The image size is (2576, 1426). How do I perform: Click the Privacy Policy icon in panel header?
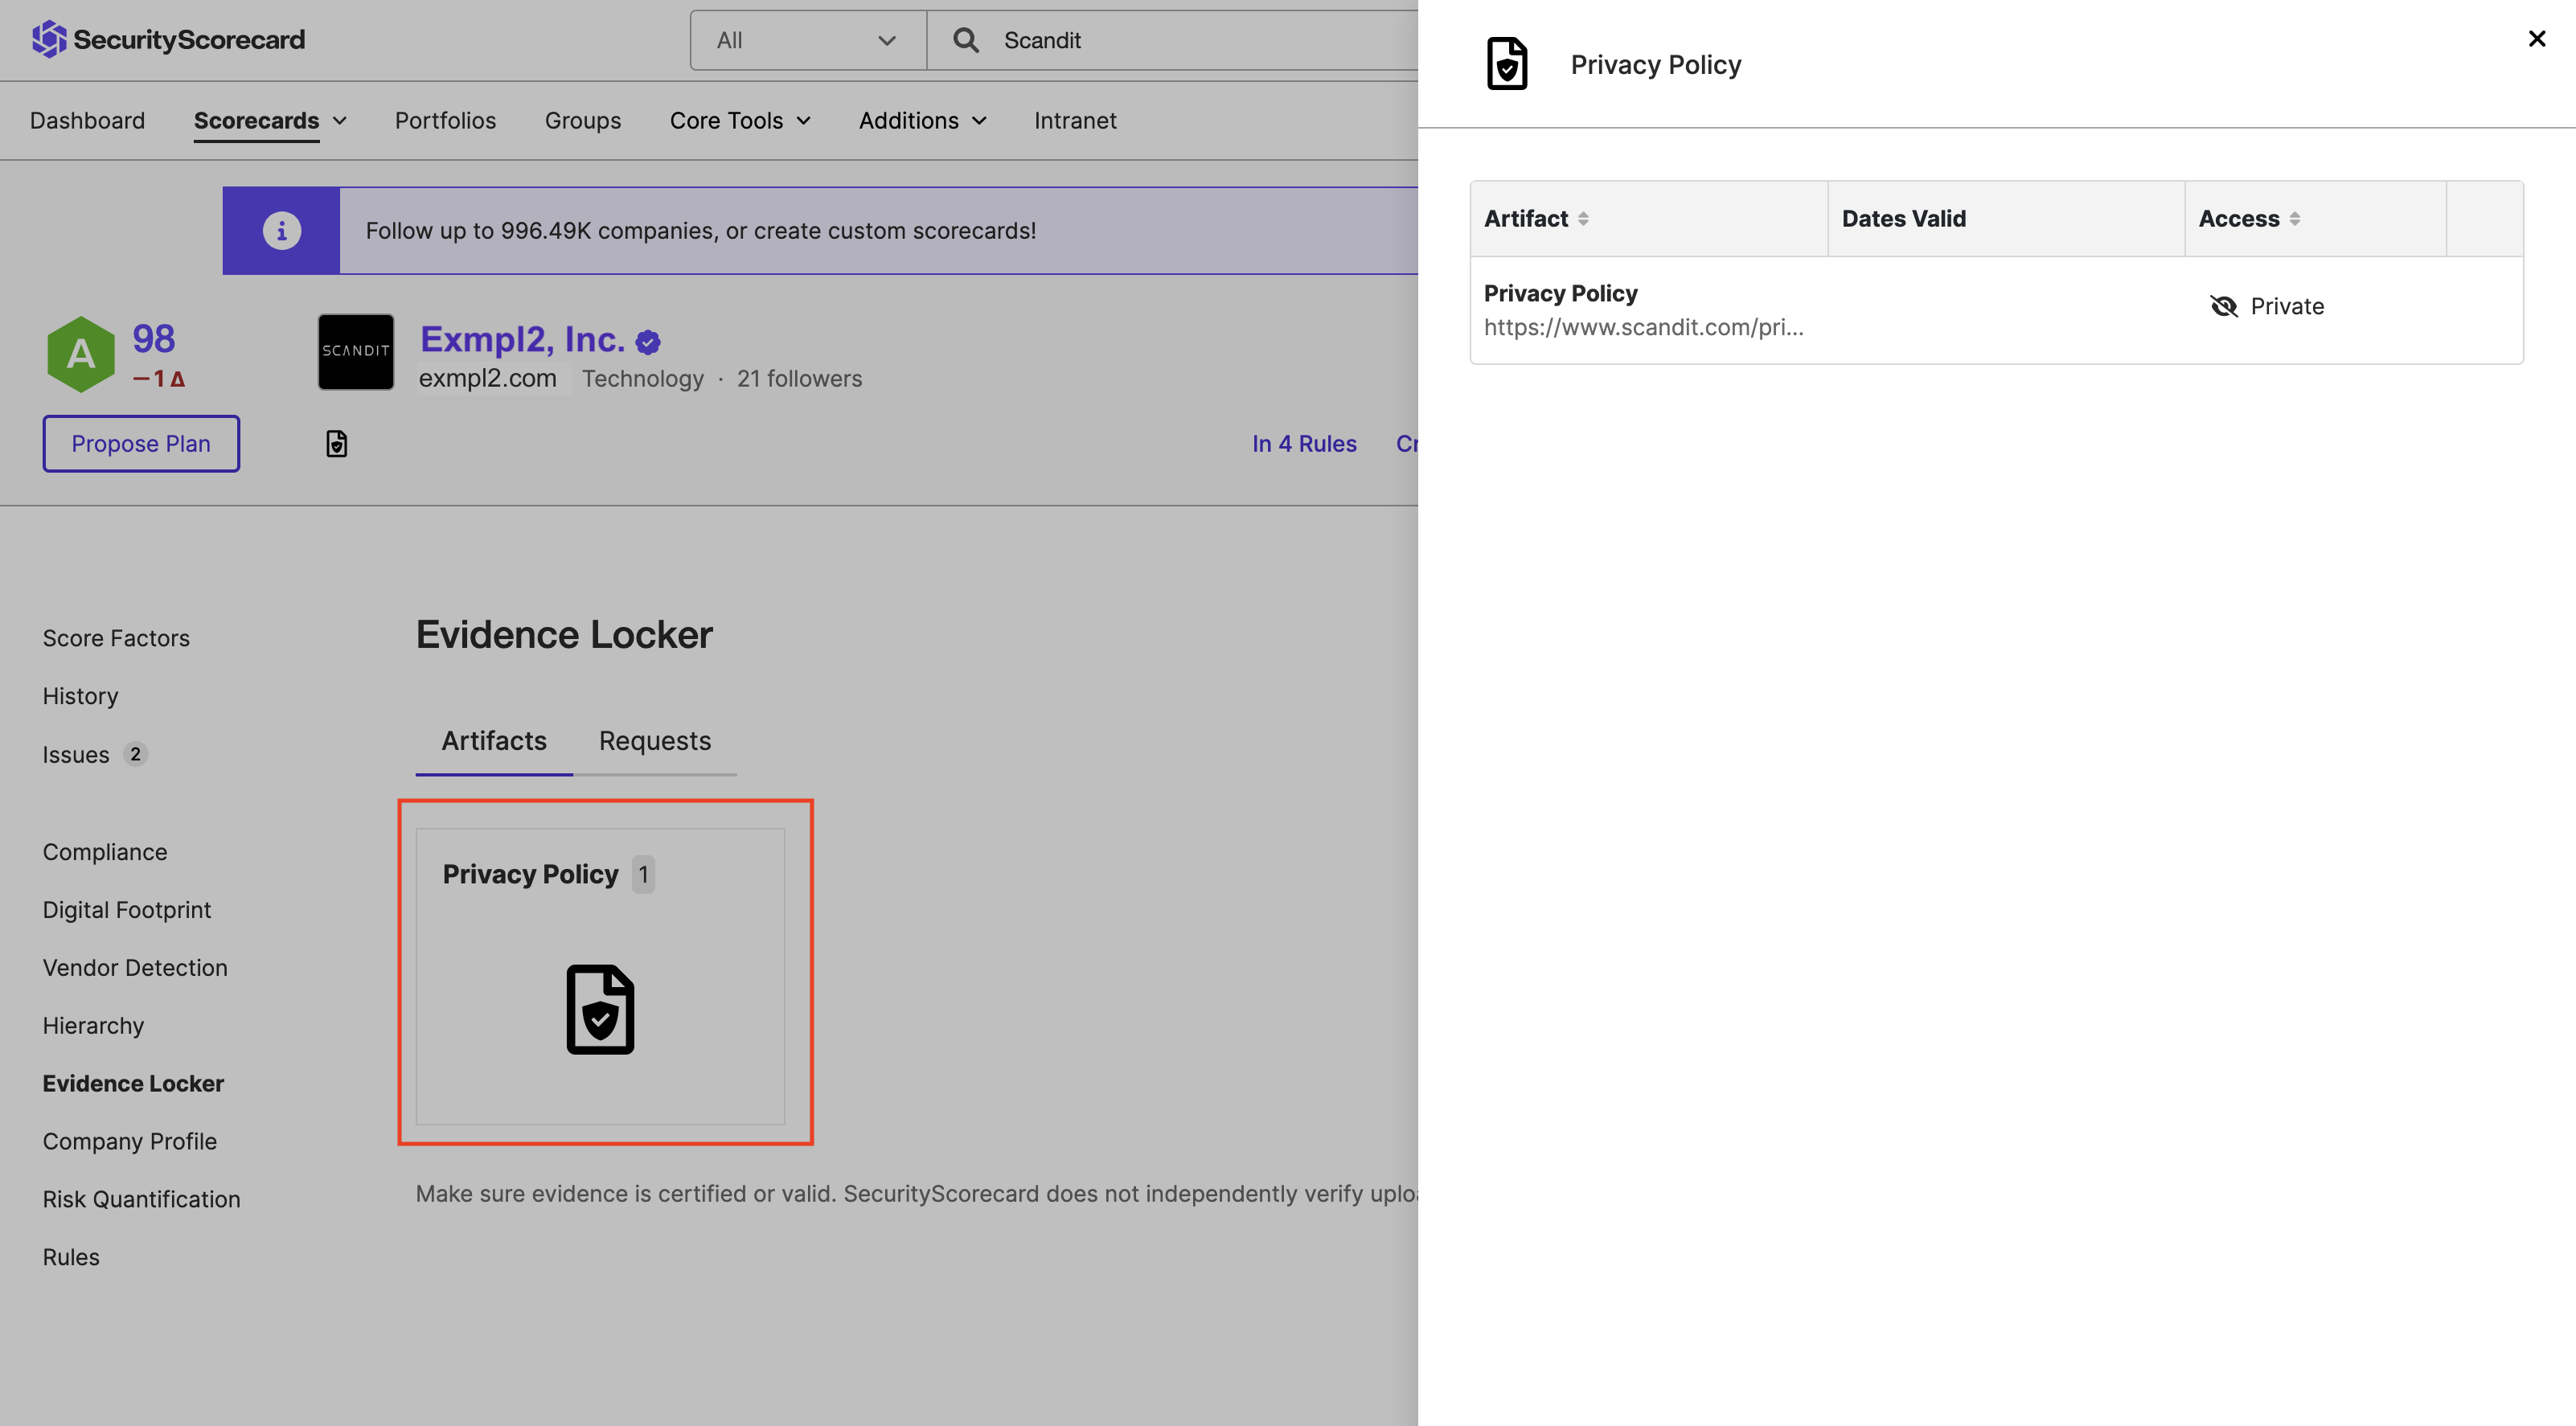[1506, 64]
